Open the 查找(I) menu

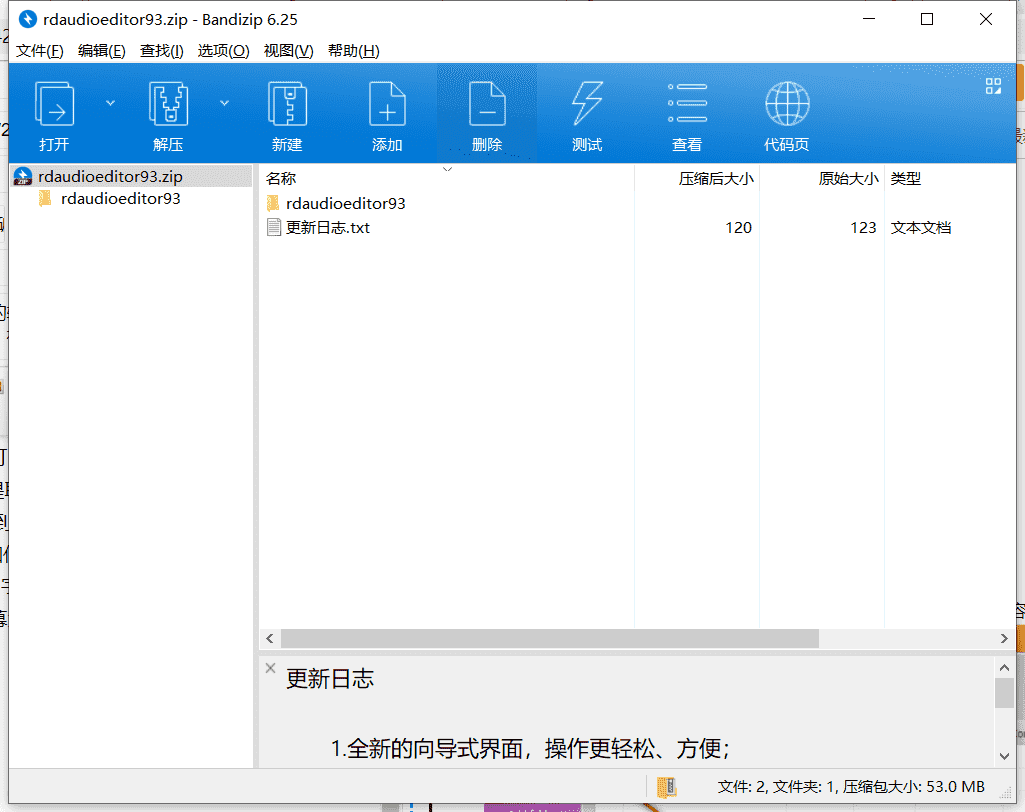point(161,51)
